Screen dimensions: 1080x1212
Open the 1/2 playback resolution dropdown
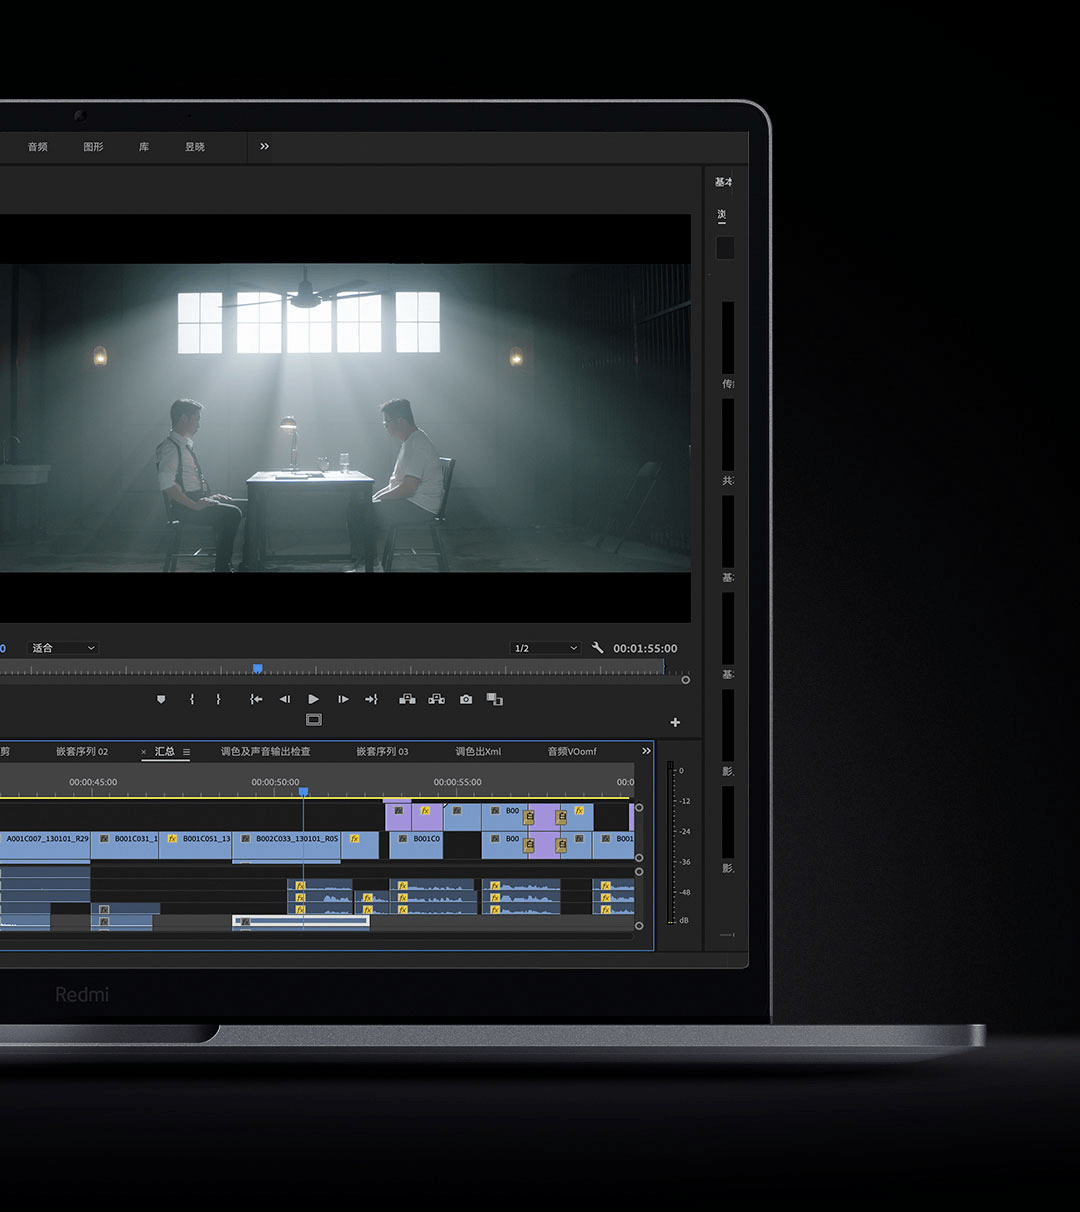pyautogui.click(x=545, y=648)
